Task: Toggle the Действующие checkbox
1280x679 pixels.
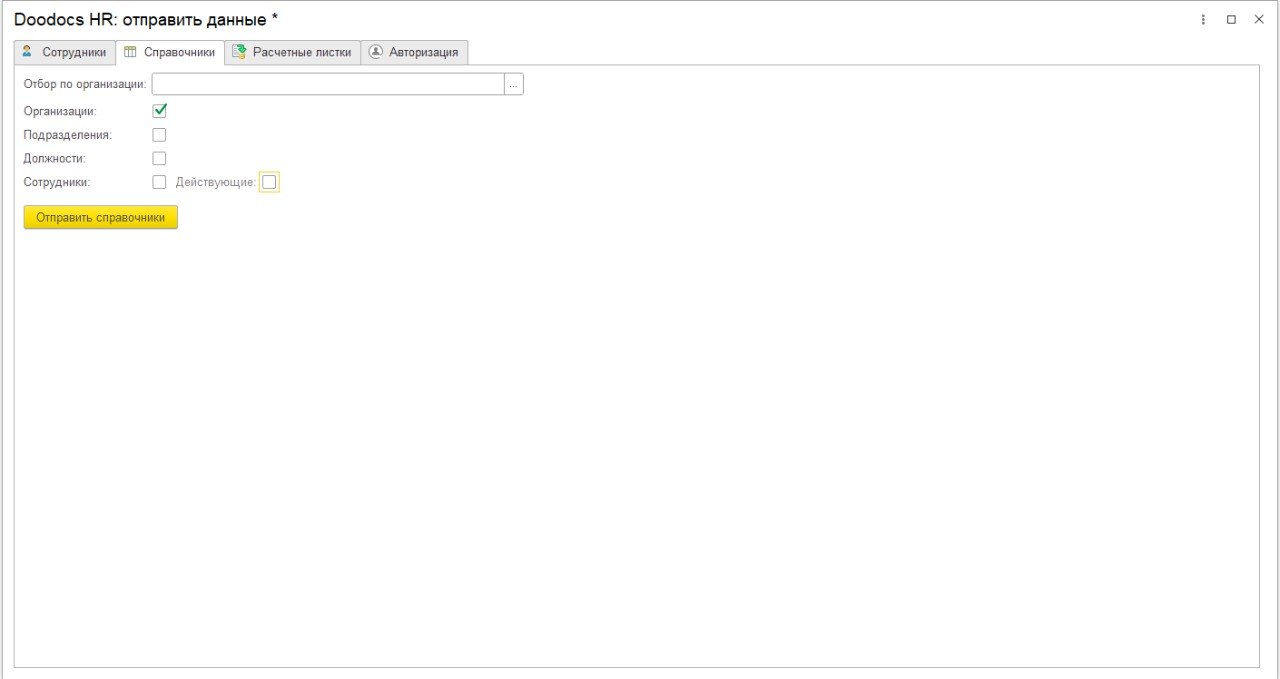Action: (x=269, y=182)
